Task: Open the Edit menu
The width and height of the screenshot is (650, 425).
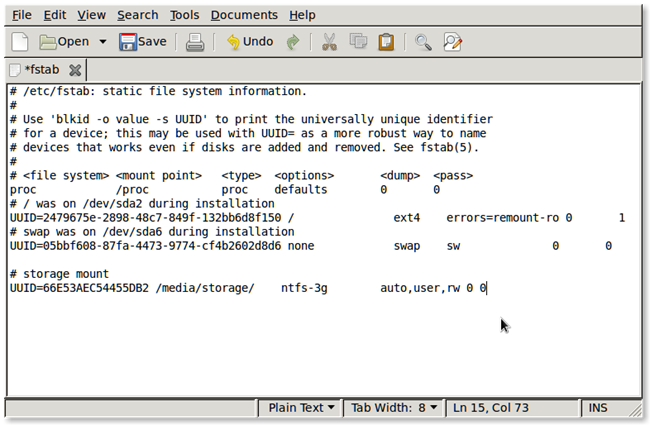Action: coord(55,15)
